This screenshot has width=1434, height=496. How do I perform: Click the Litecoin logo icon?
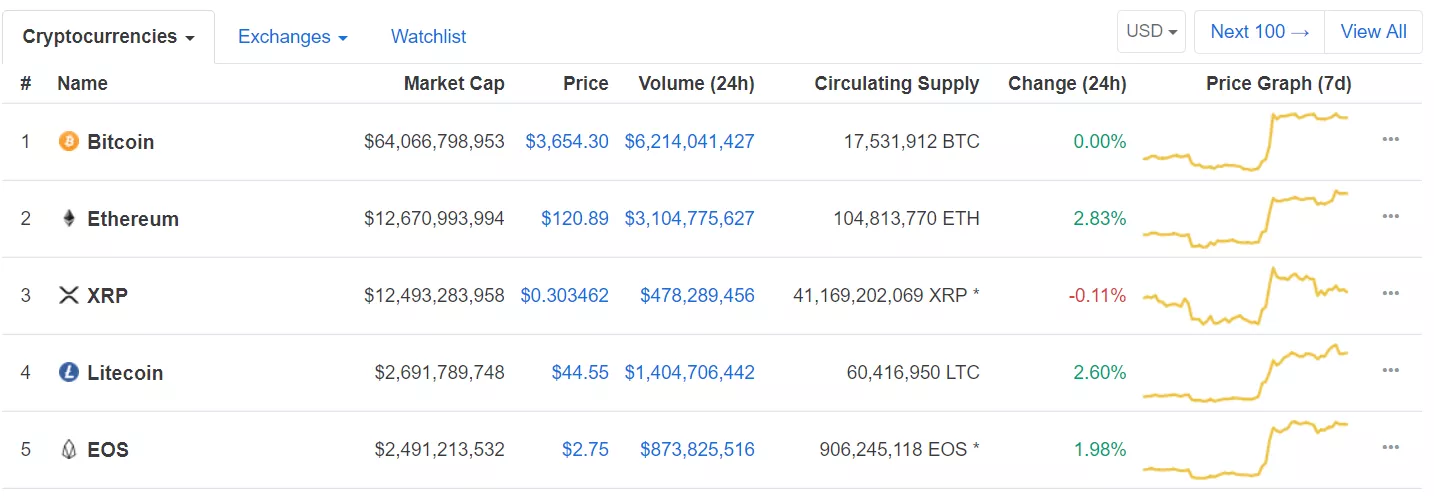pyautogui.click(x=69, y=372)
